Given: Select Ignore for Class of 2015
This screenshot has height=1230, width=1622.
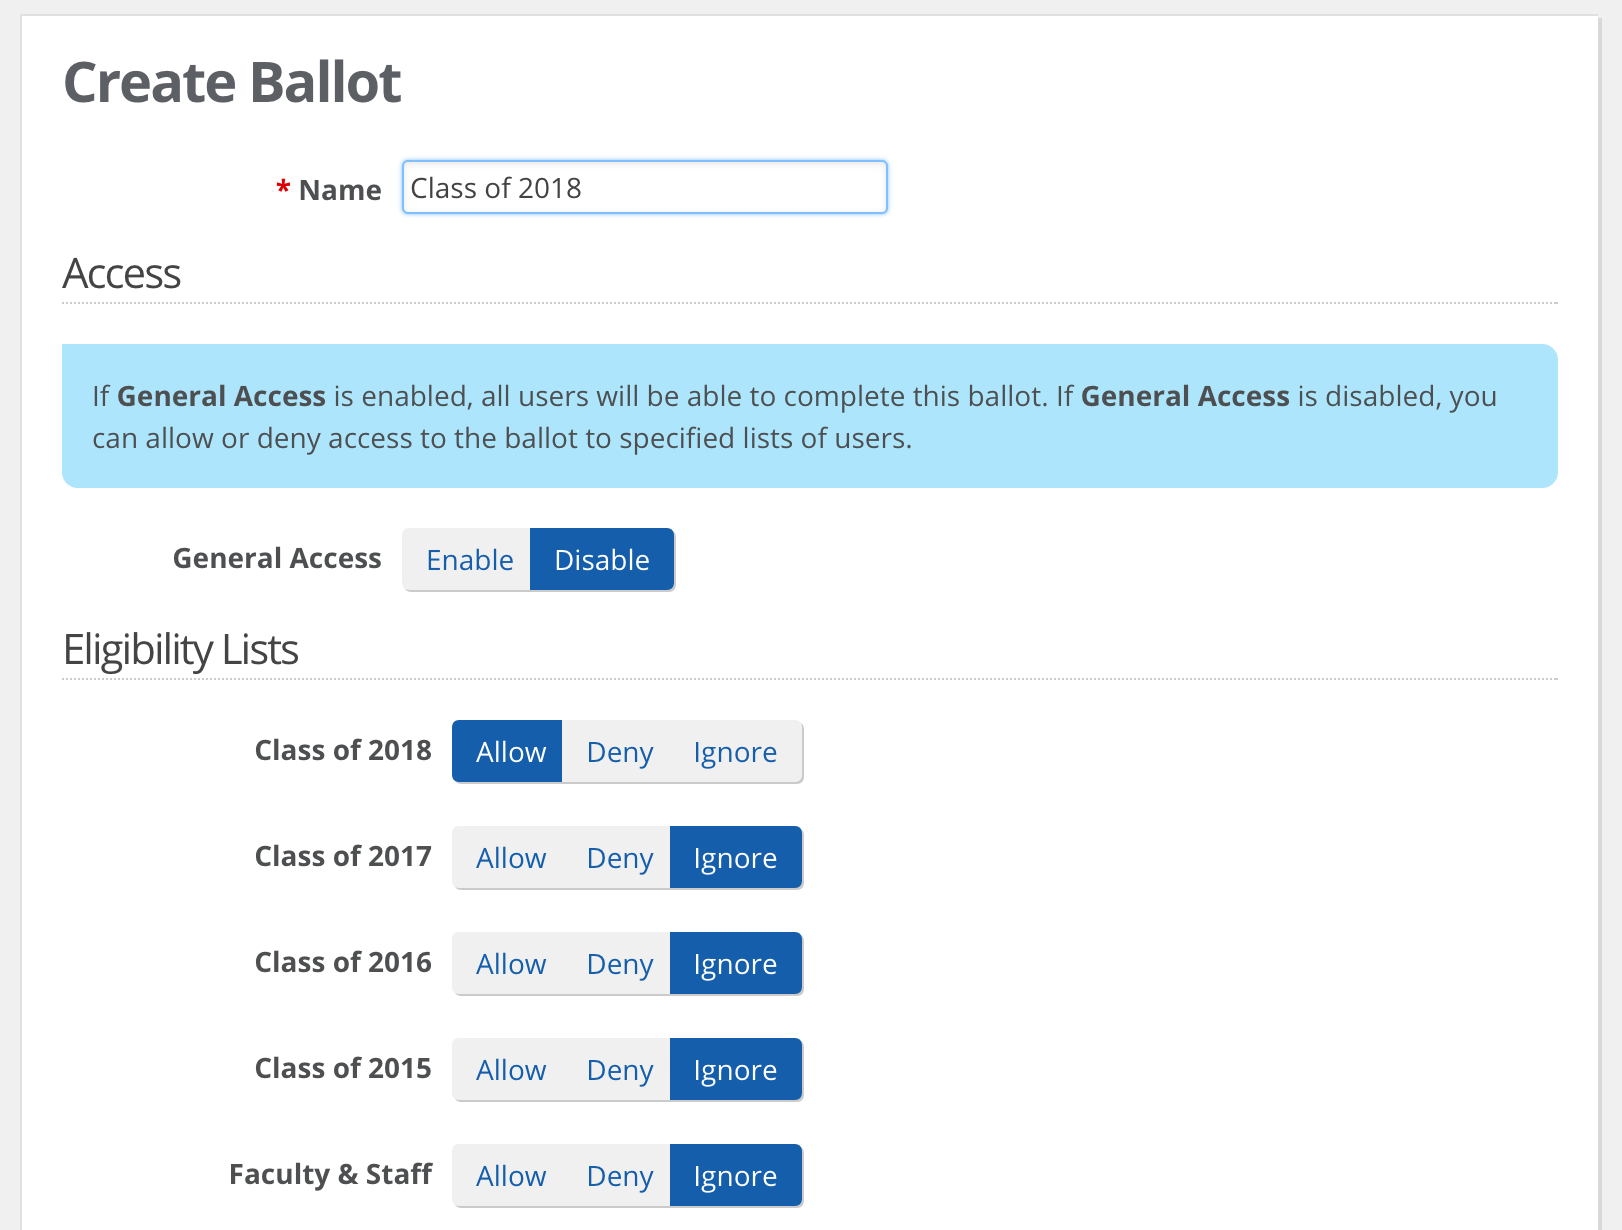Looking at the screenshot, I should [736, 1069].
